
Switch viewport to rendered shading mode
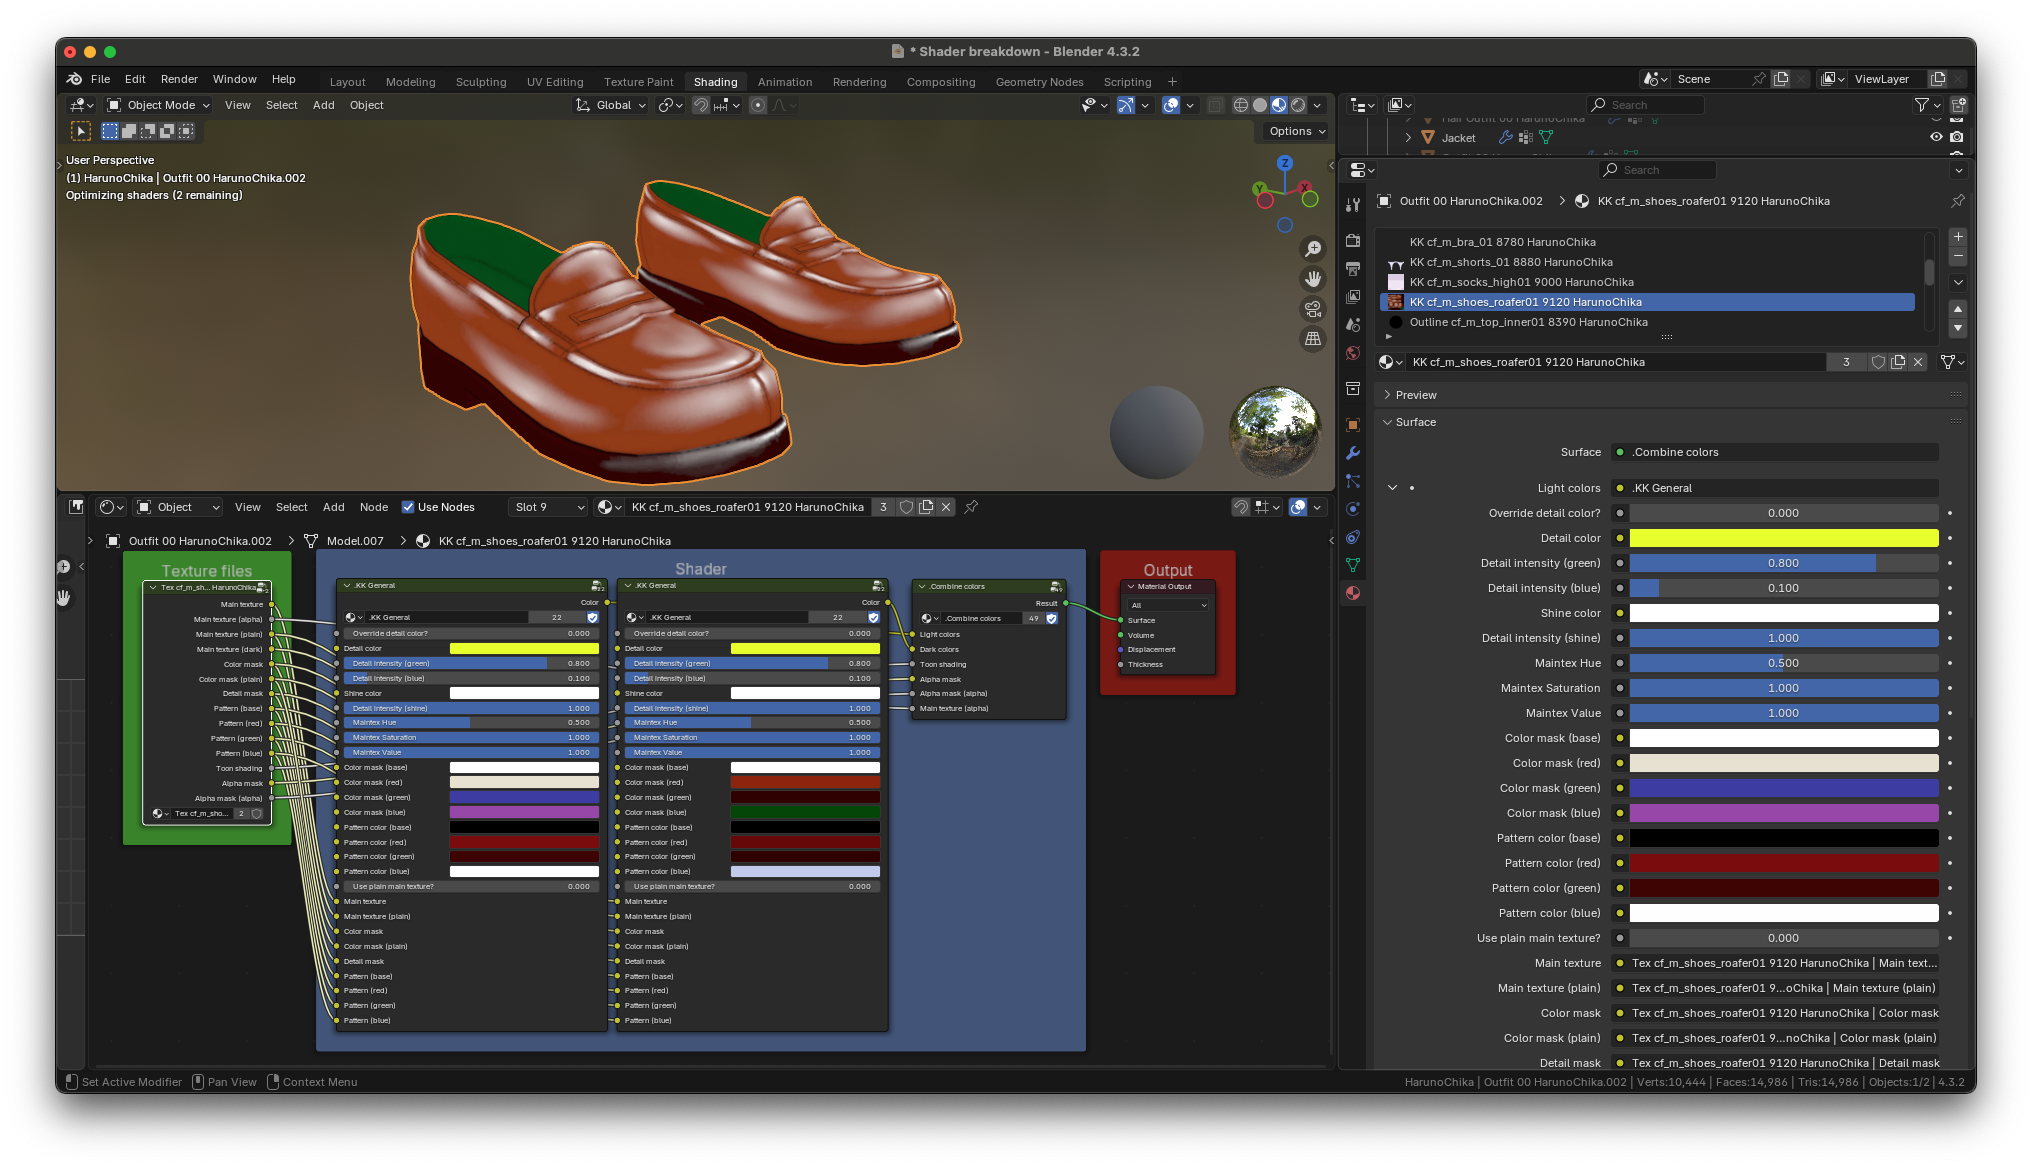(x=1298, y=105)
